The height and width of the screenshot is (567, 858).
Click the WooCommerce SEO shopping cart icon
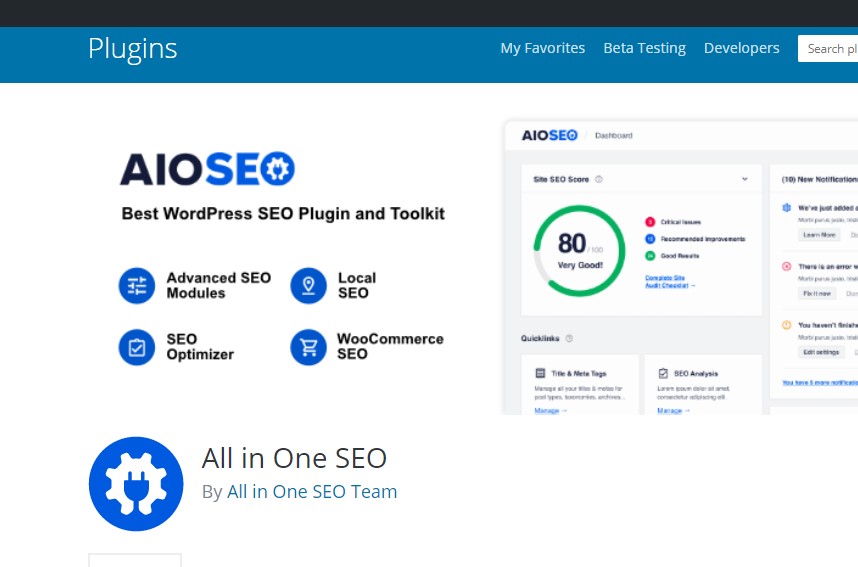point(309,347)
